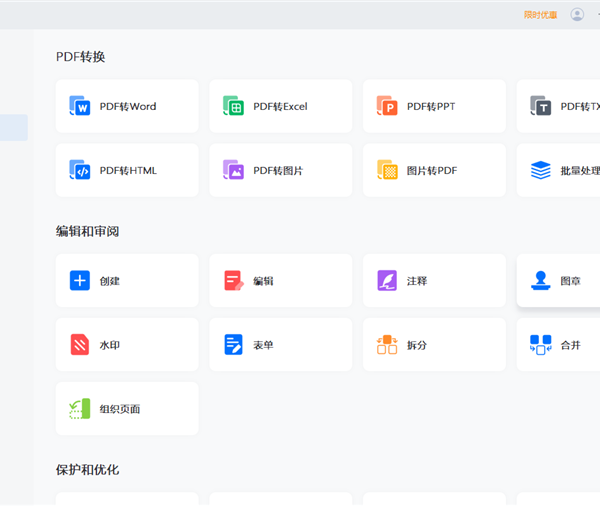Start the 图片转PDF converter

(433, 171)
